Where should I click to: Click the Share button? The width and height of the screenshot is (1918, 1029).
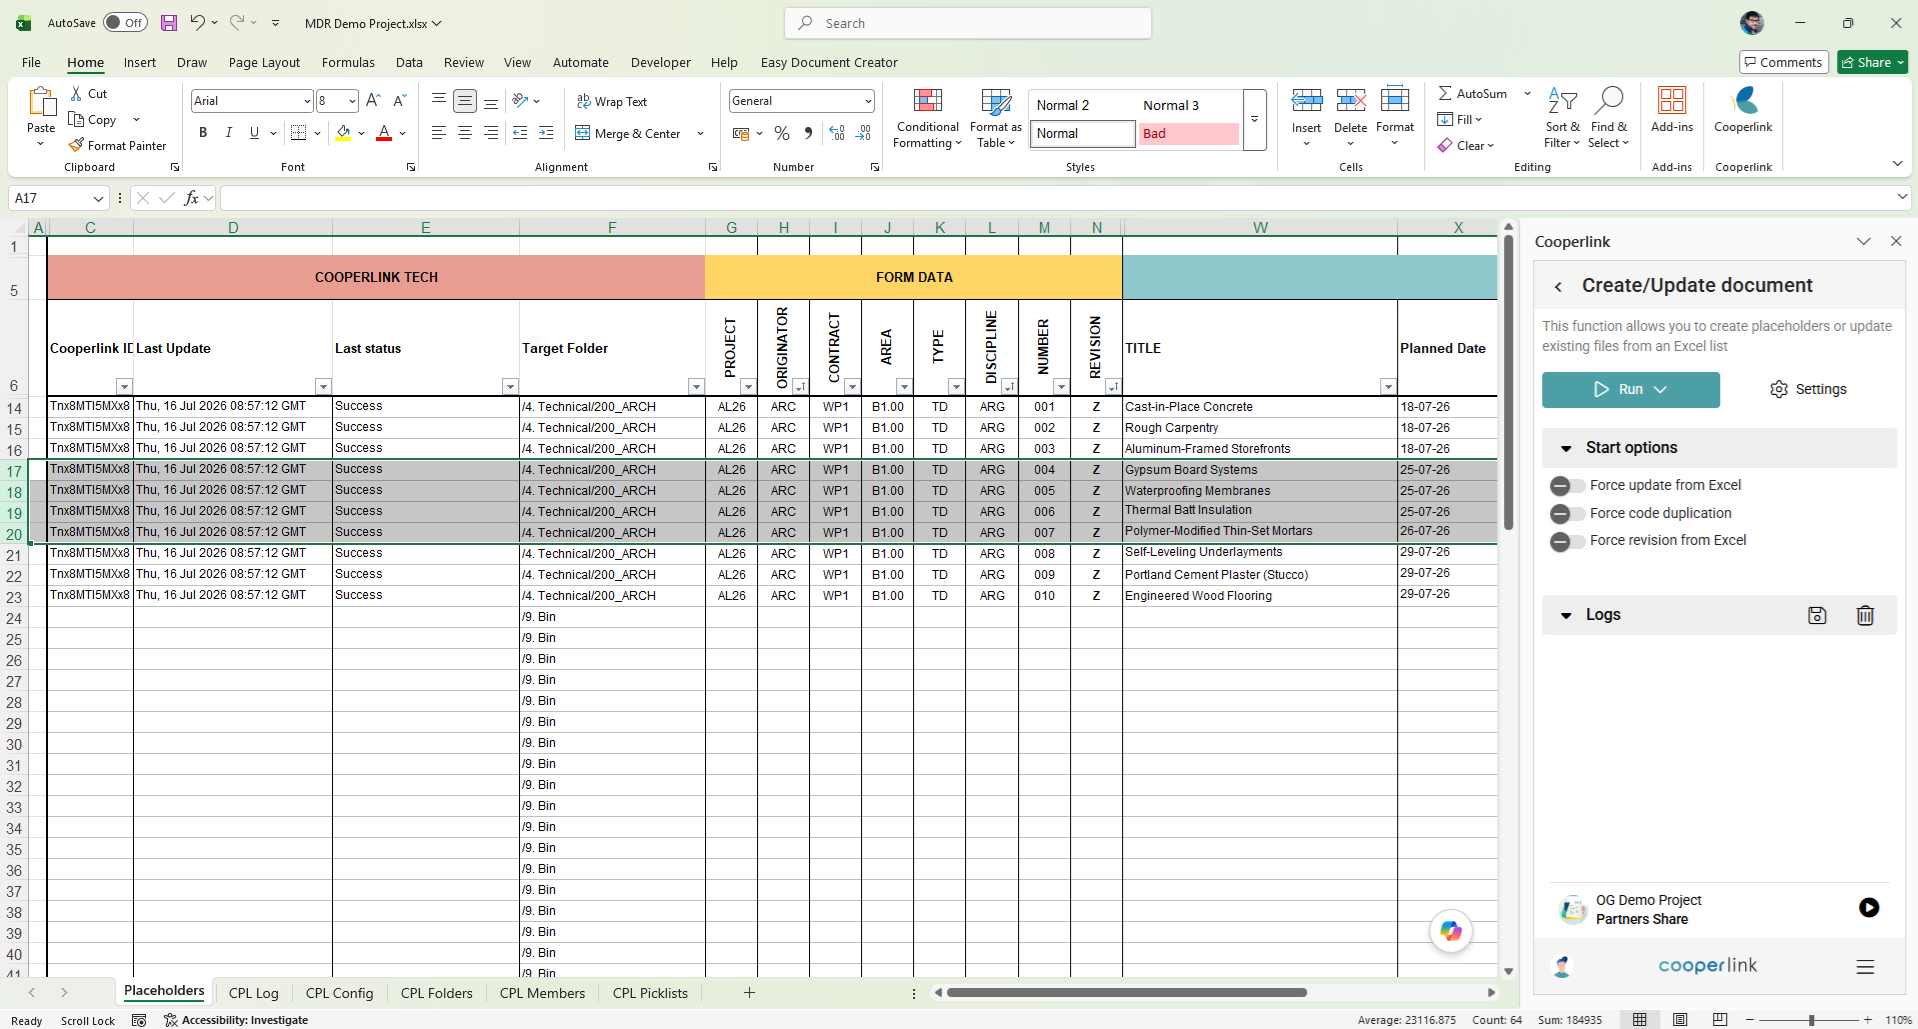click(x=1872, y=62)
